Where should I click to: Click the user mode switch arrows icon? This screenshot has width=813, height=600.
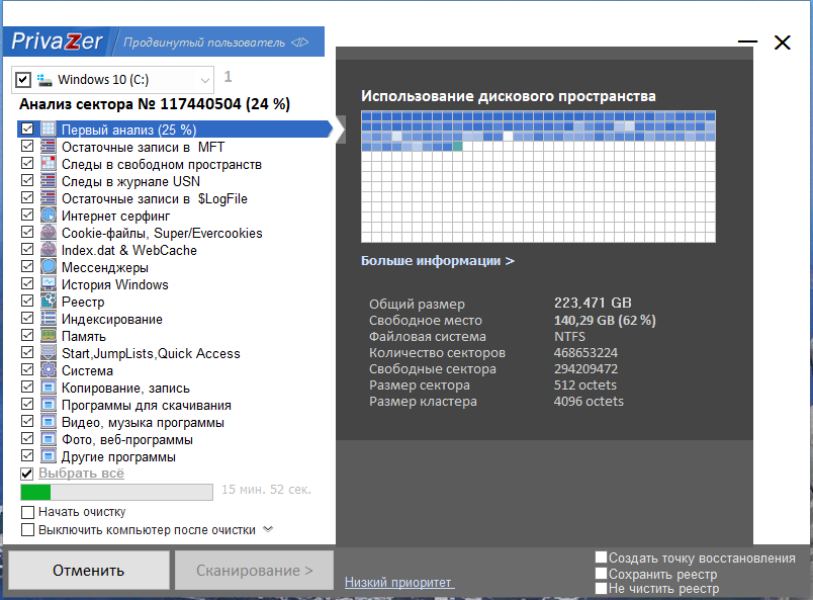[x=300, y=42]
